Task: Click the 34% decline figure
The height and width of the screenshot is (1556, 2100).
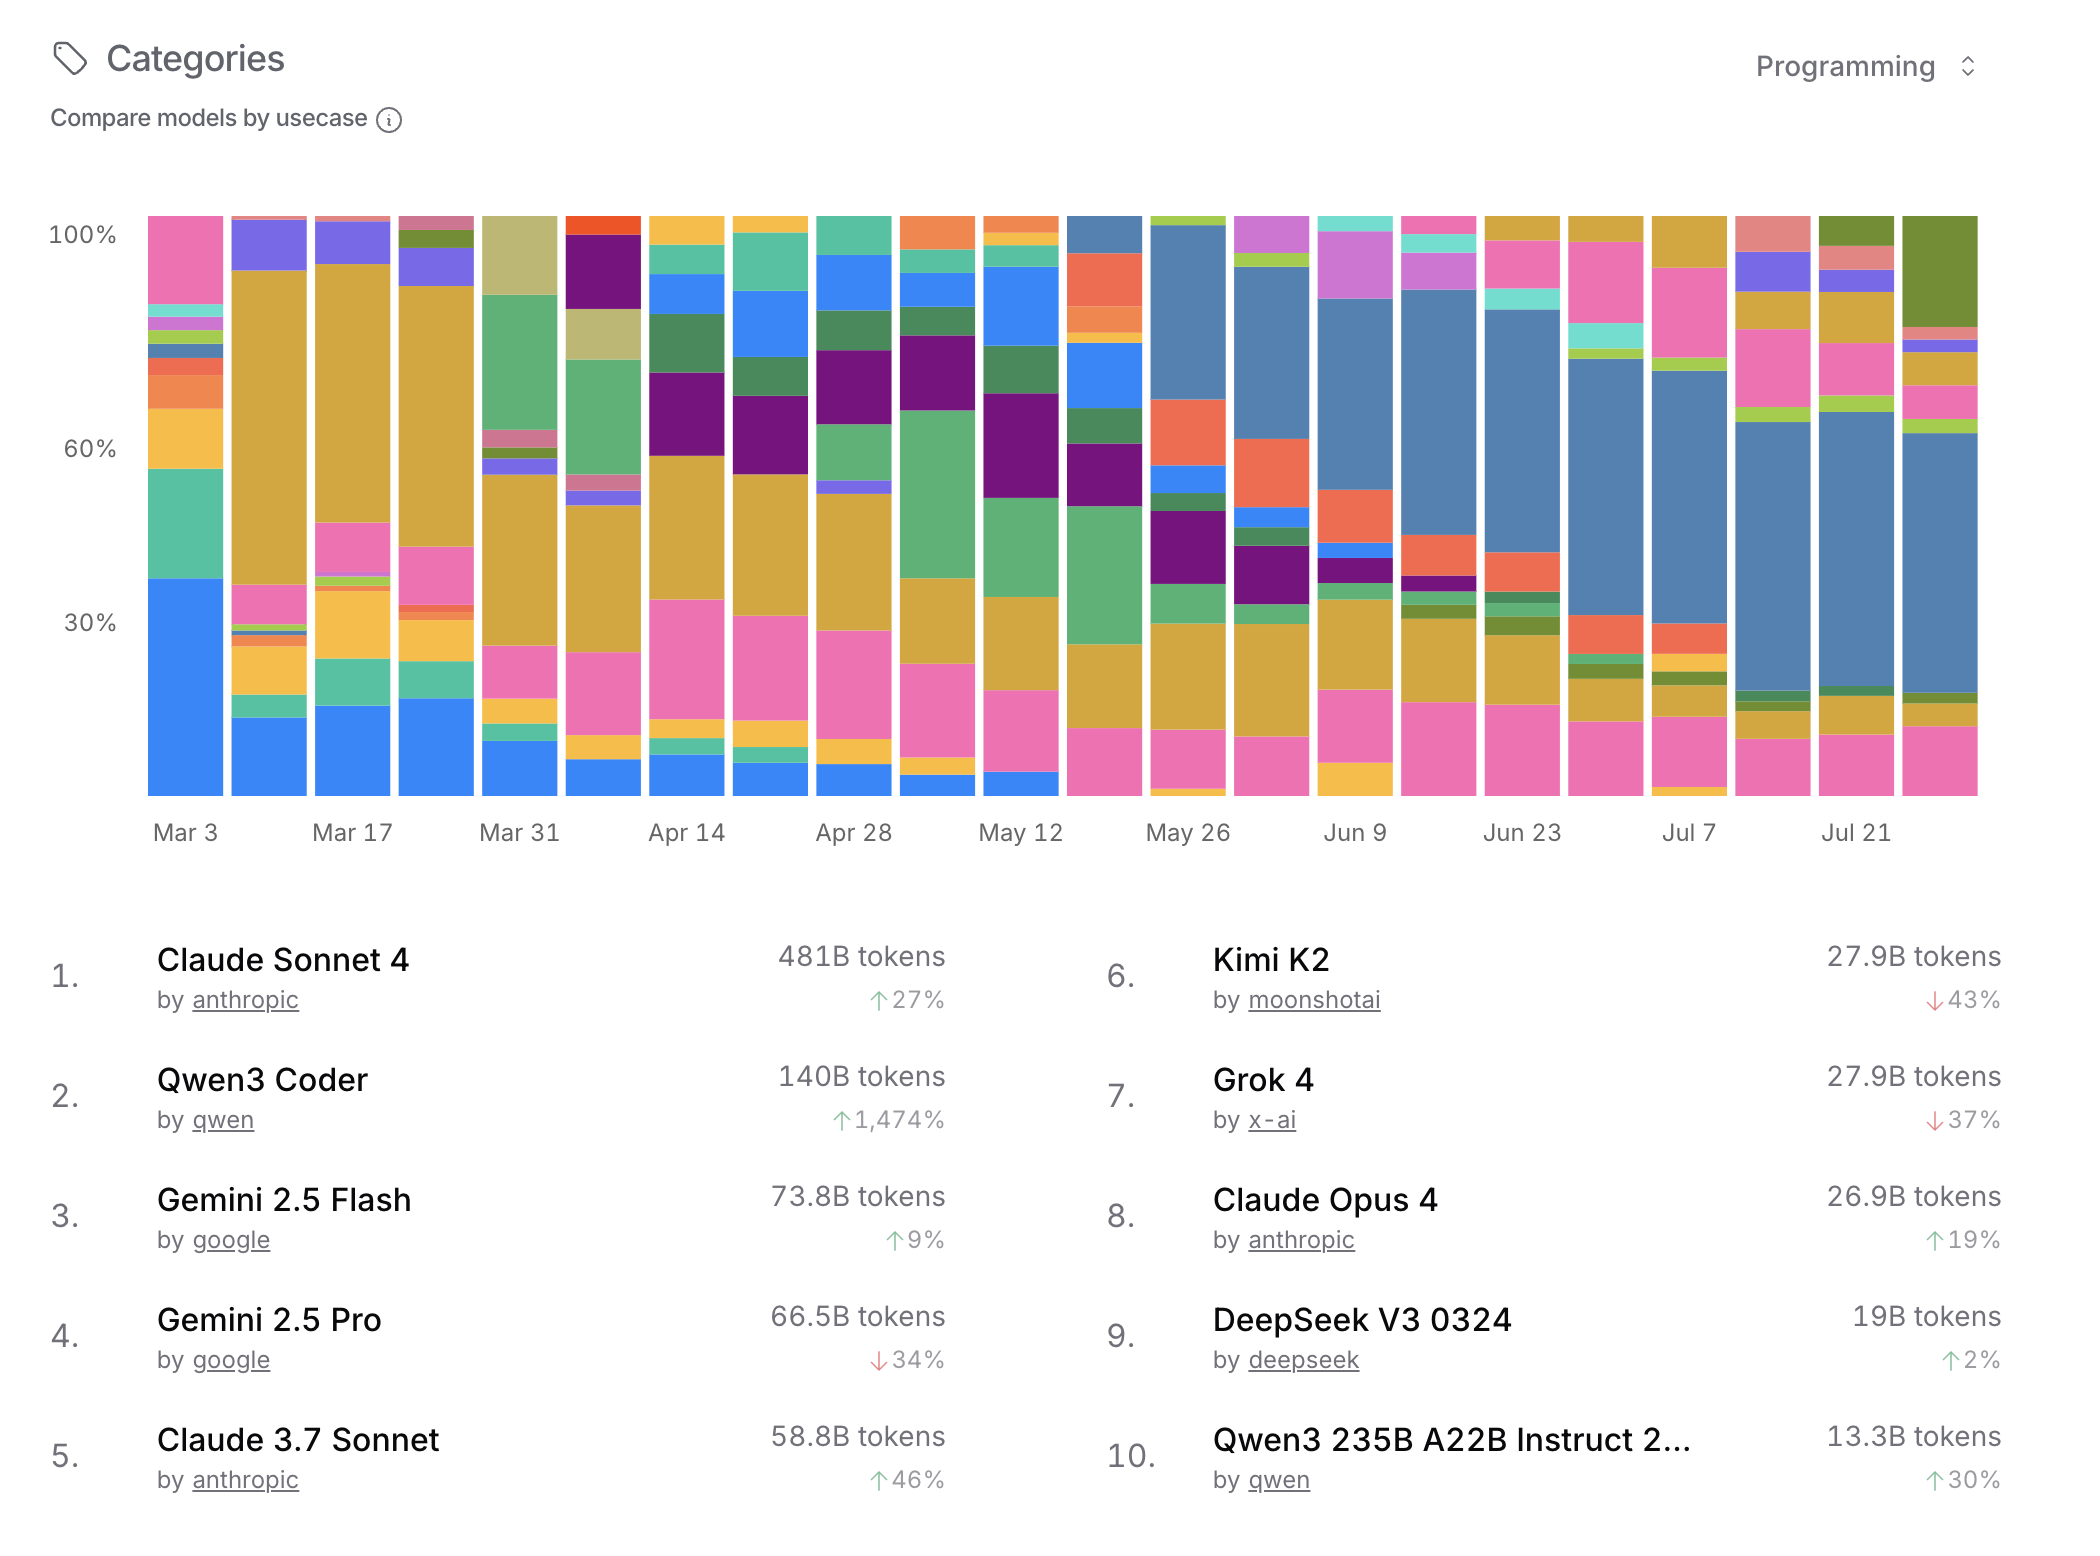Action: tap(907, 1360)
